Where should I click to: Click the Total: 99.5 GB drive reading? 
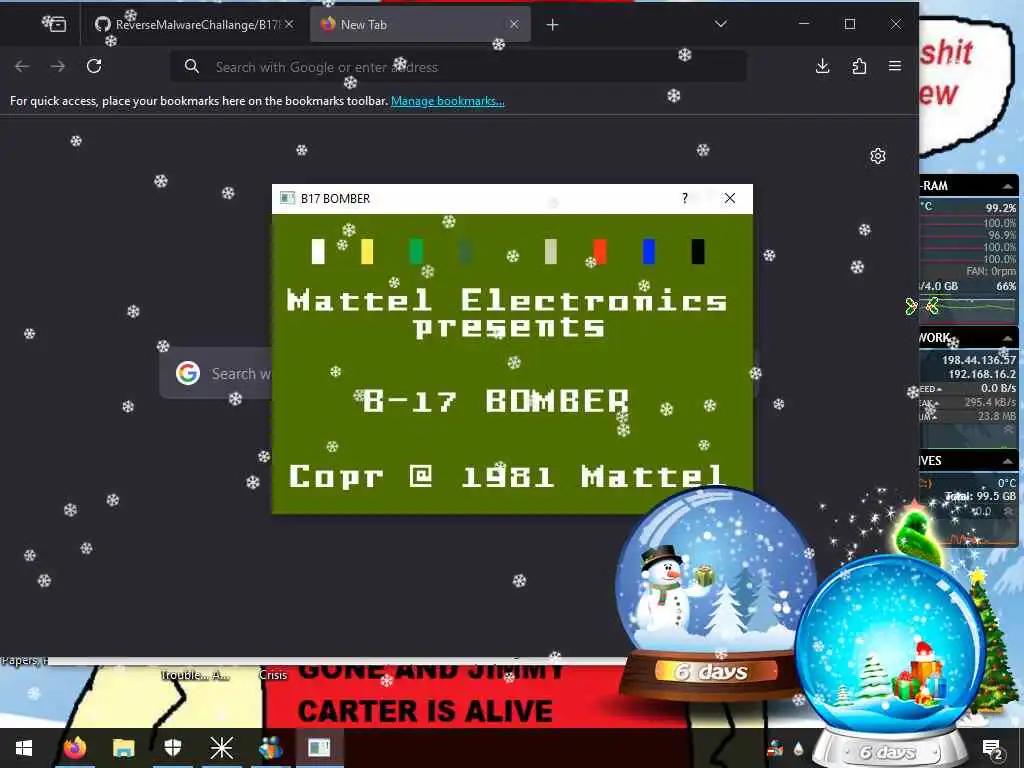point(981,496)
